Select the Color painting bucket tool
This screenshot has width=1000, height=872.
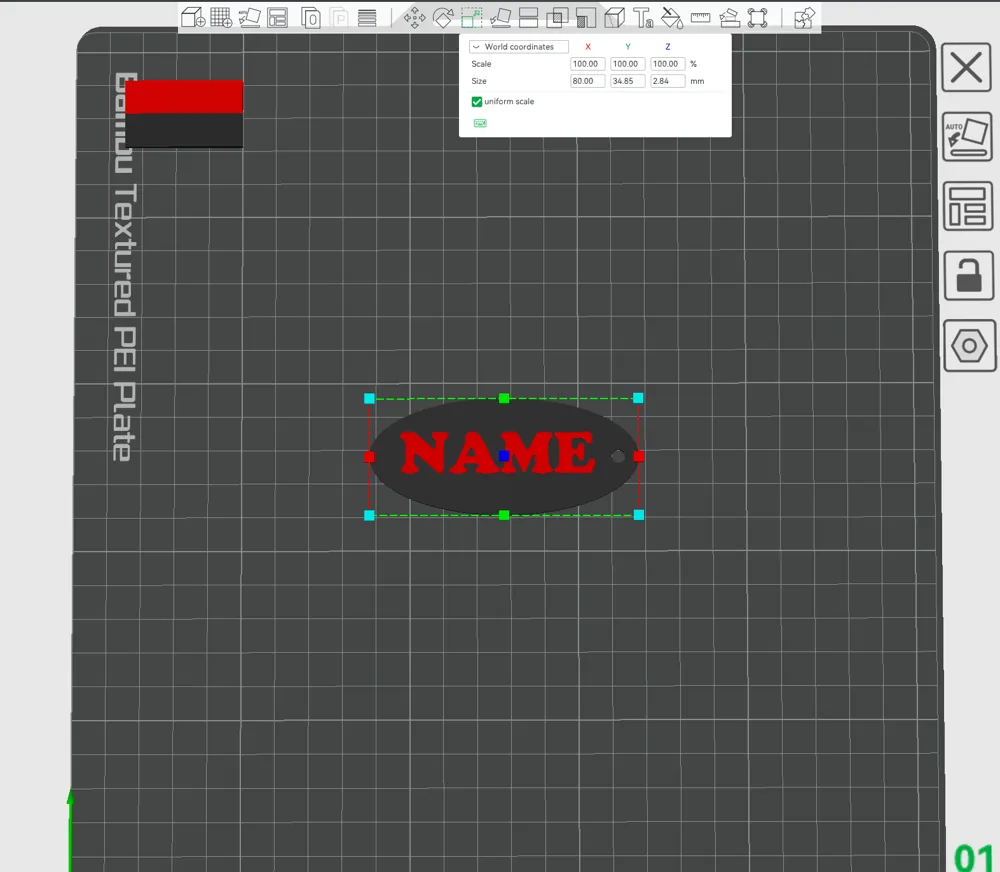pyautogui.click(x=672, y=17)
